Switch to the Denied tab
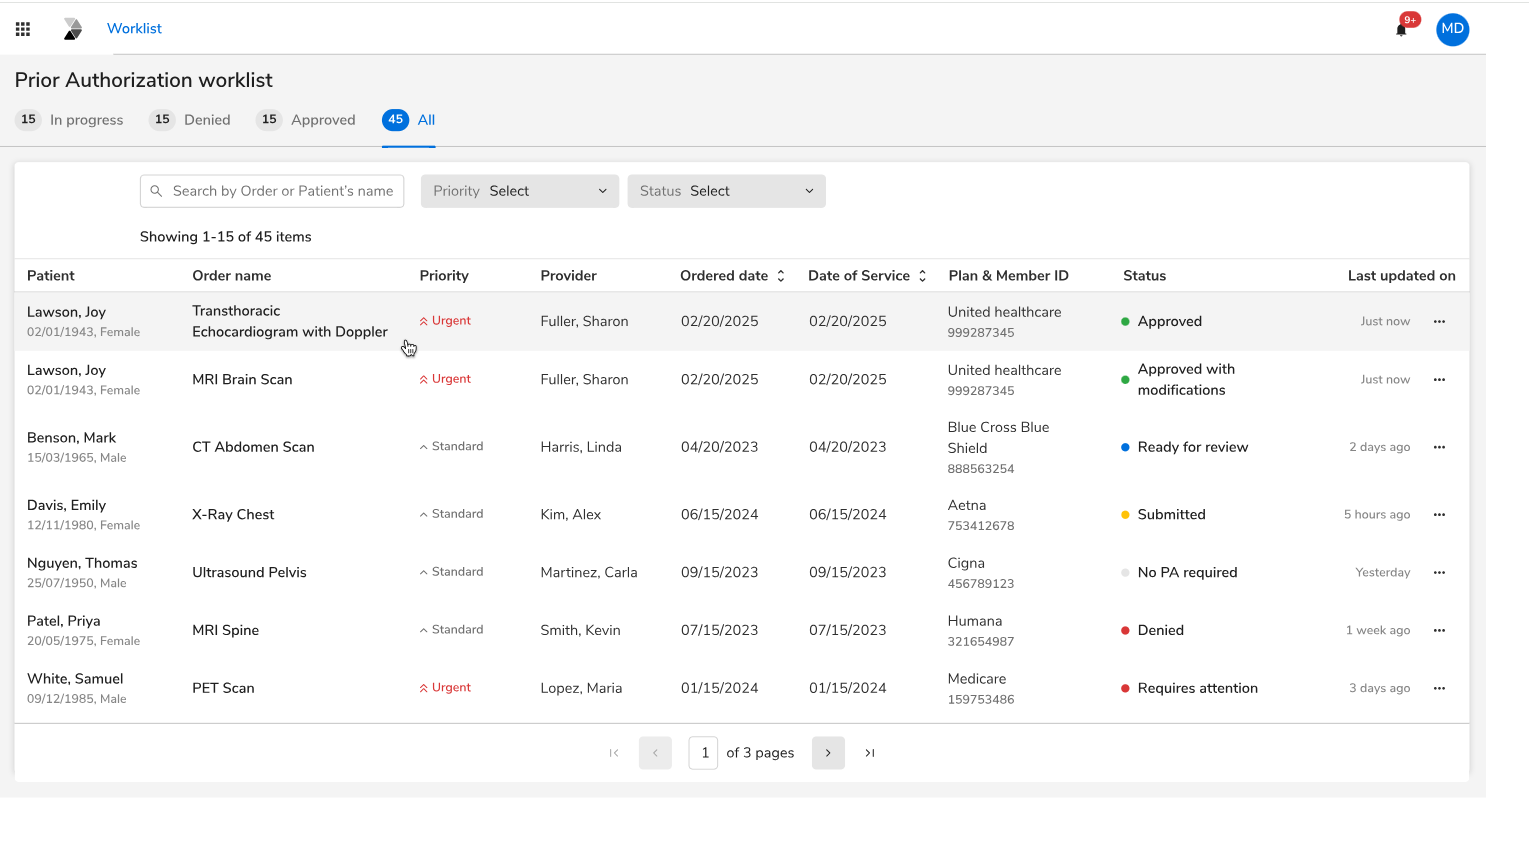 click(x=190, y=120)
